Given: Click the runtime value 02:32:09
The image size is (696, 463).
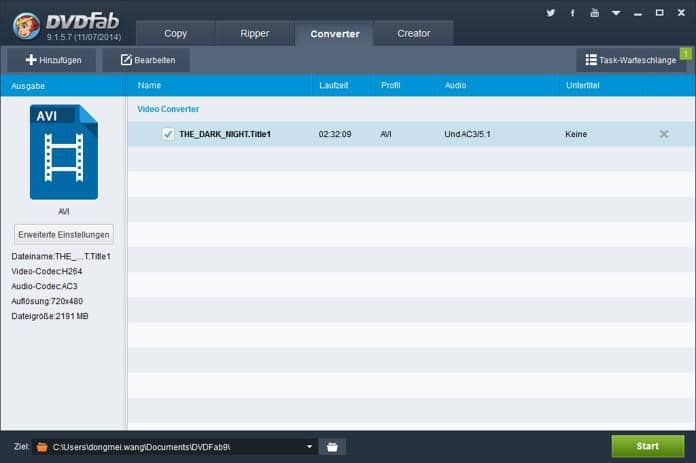Looking at the screenshot, I should (x=335, y=134).
